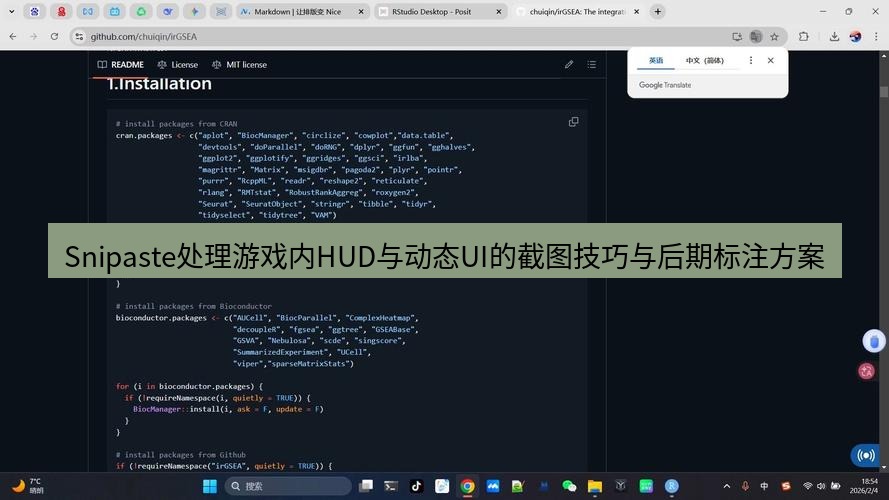This screenshot has width=889, height=500.
Task: Open the Chrome profile avatar
Action: (x=856, y=36)
